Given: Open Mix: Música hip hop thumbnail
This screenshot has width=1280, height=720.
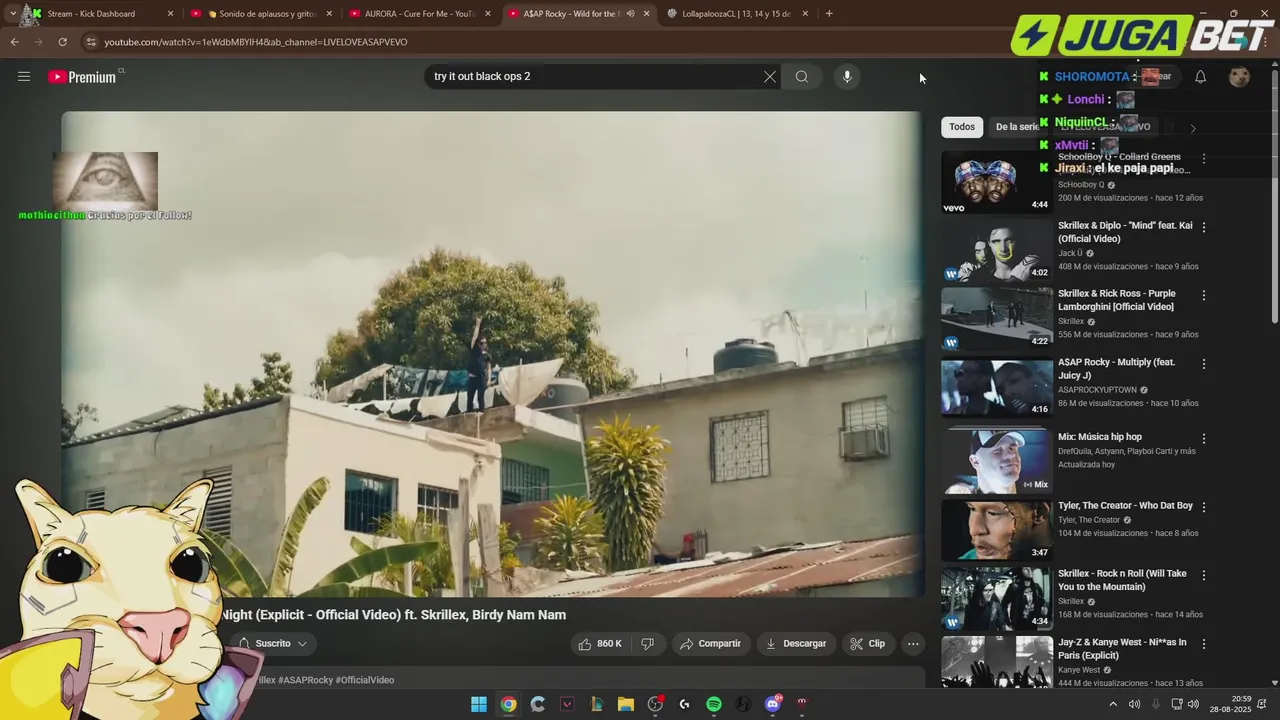Looking at the screenshot, I should tap(996, 461).
